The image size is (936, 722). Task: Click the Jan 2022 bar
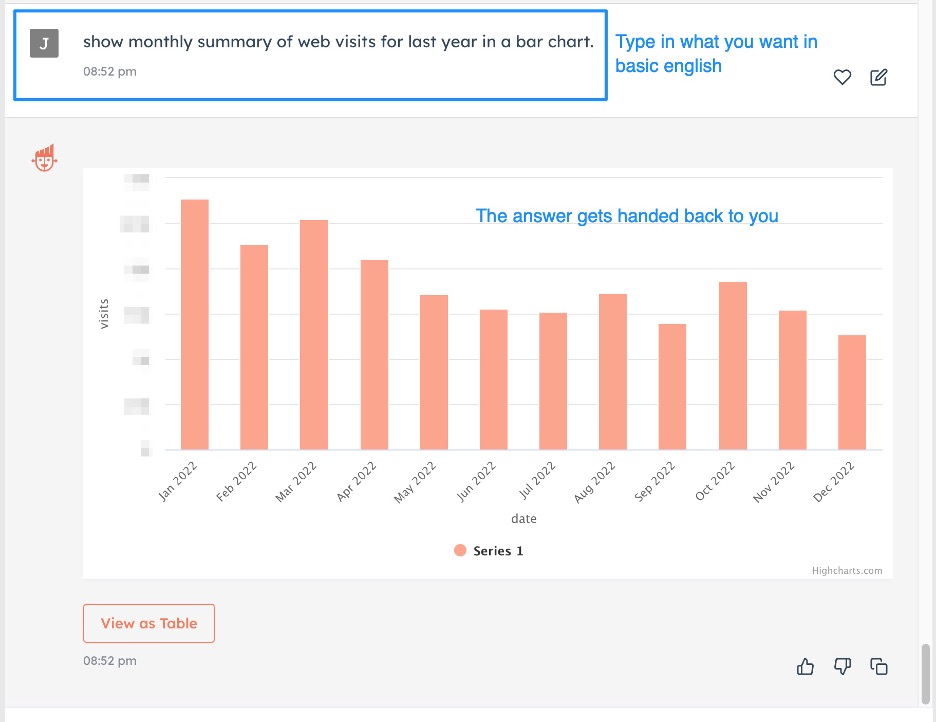195,325
